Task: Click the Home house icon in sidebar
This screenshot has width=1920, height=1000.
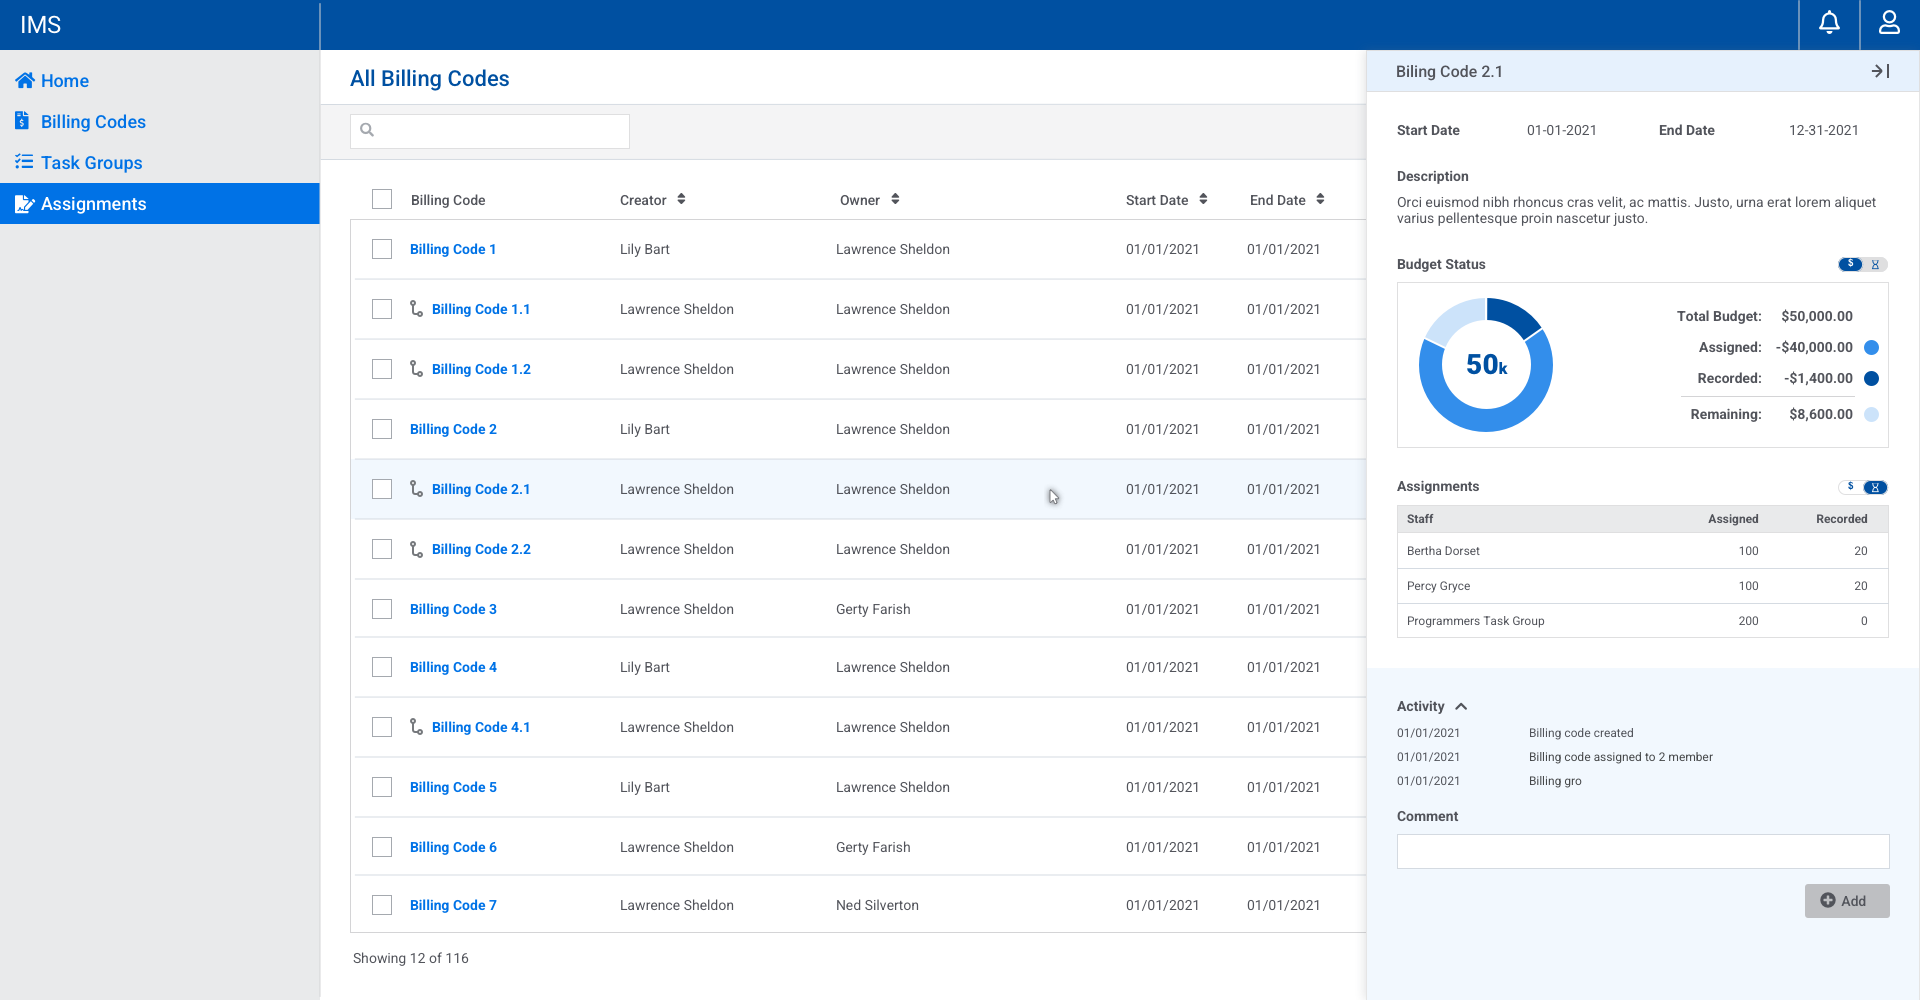Action: 25,80
